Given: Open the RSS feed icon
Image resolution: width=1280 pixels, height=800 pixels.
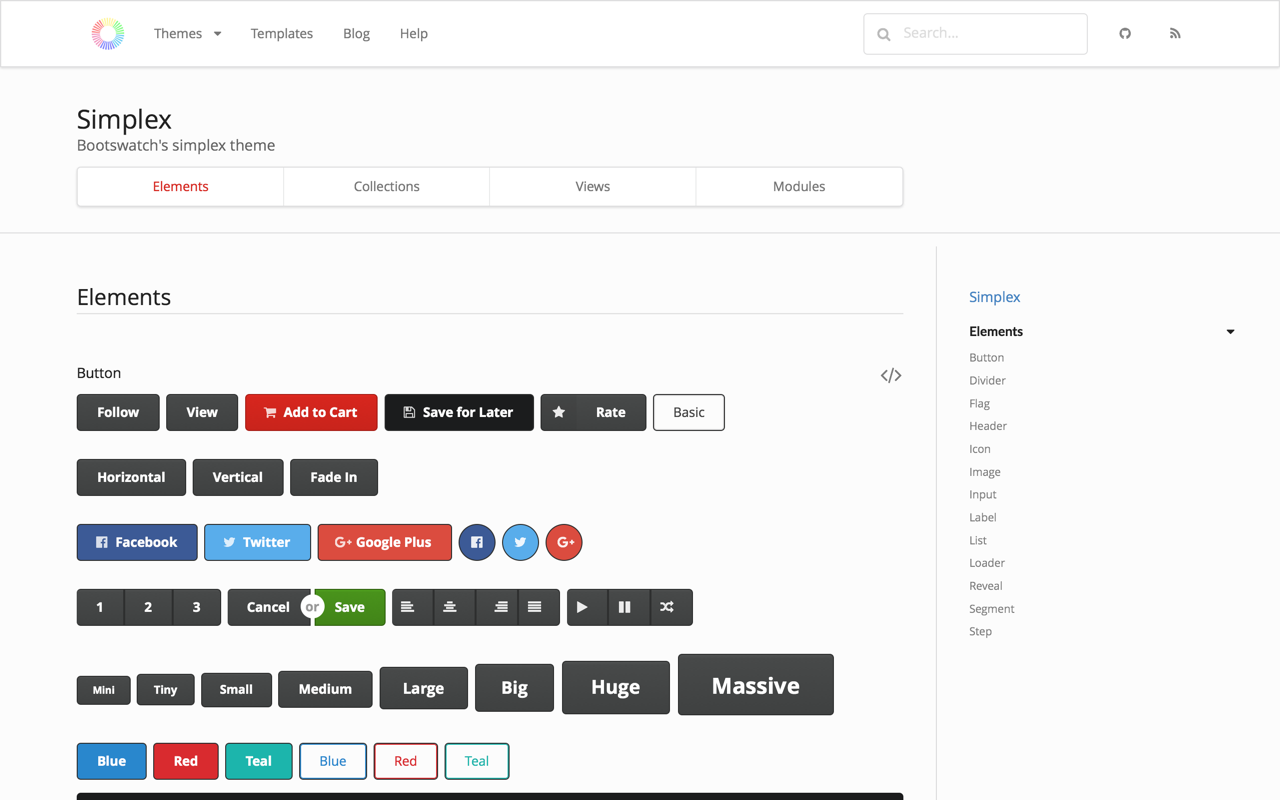Looking at the screenshot, I should [x=1175, y=34].
